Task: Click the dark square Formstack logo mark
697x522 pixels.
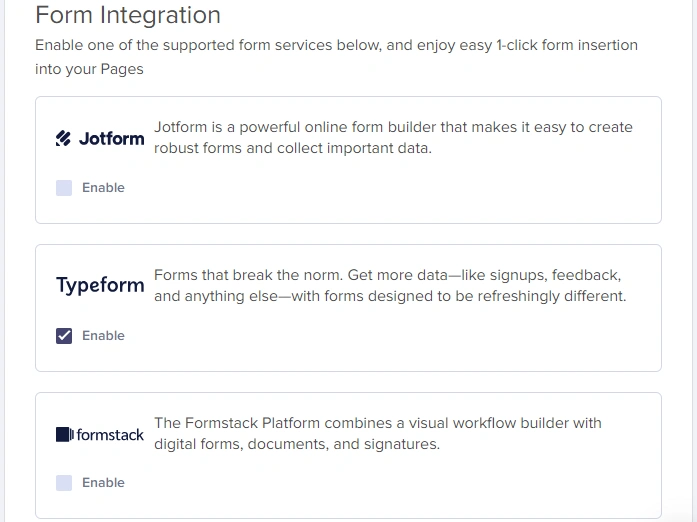Action: tap(64, 435)
